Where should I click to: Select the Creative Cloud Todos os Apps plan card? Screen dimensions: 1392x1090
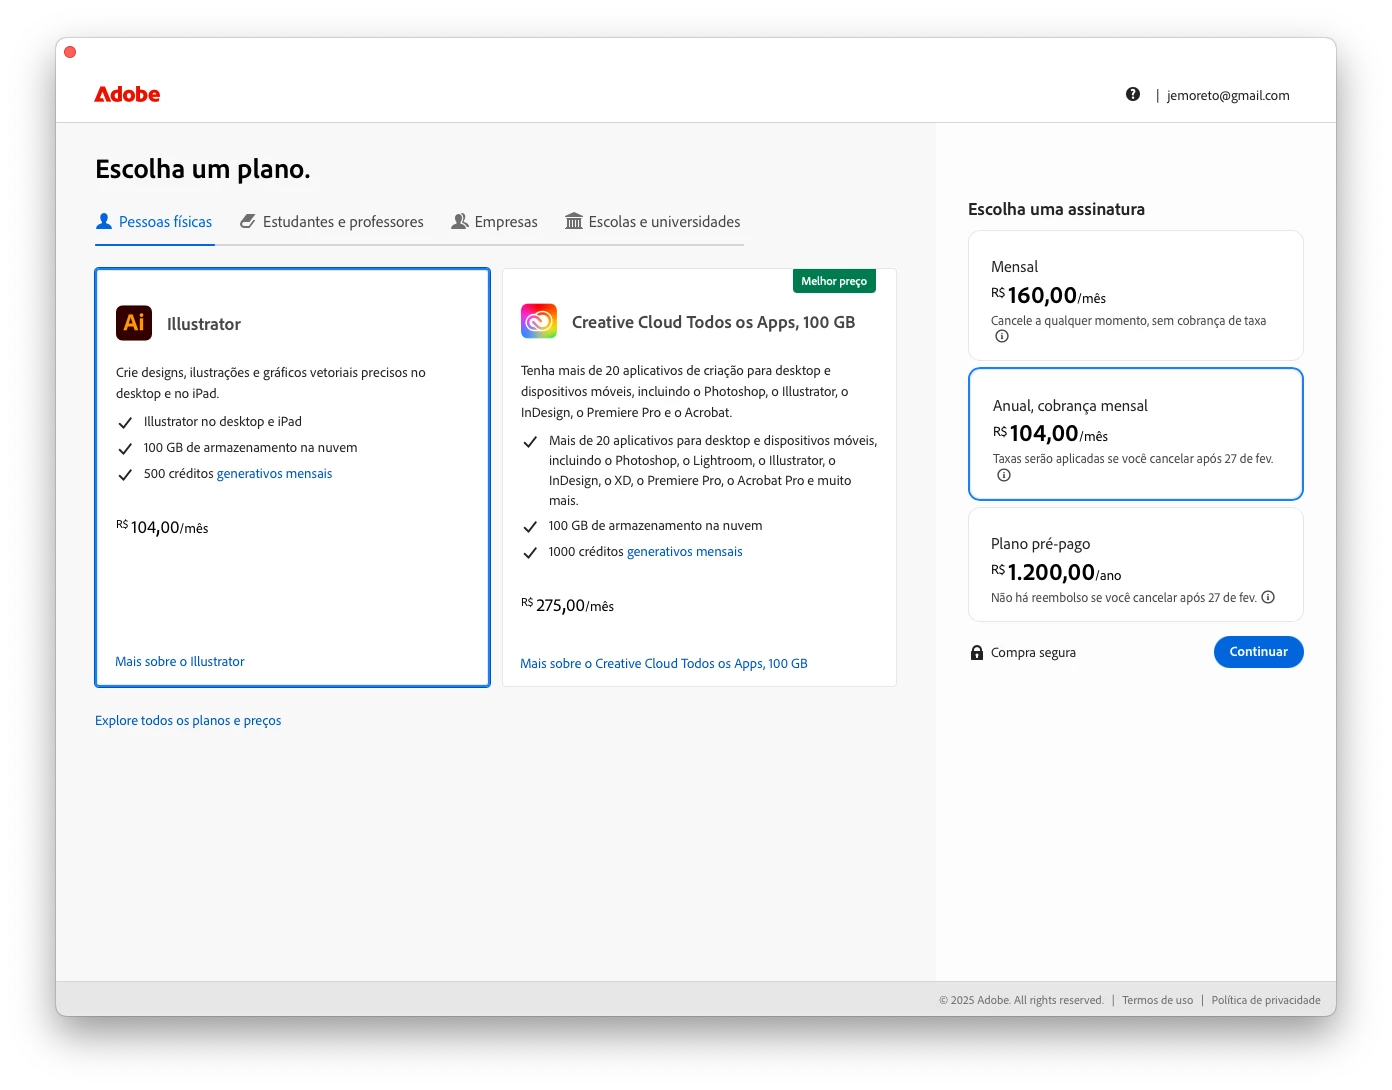[700, 477]
